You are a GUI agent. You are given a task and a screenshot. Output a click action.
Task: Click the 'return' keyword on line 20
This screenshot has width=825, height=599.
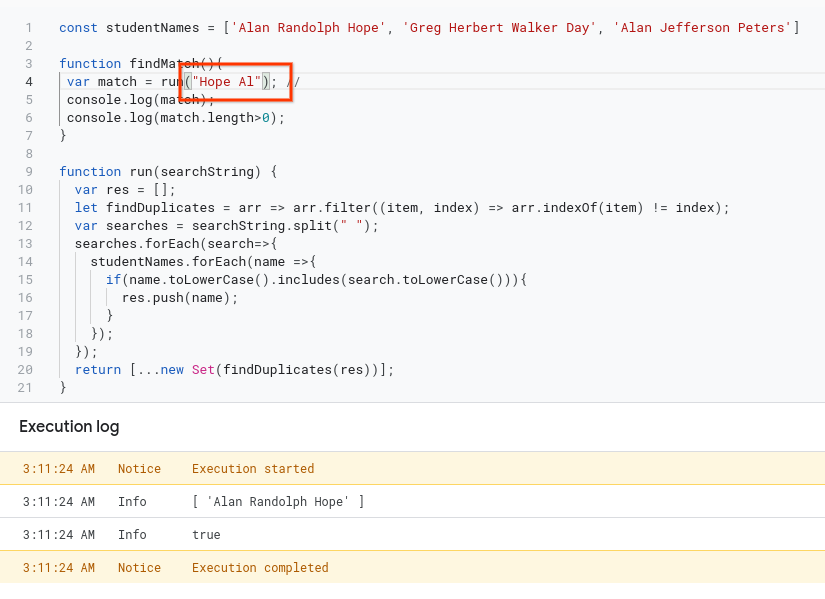coord(98,370)
